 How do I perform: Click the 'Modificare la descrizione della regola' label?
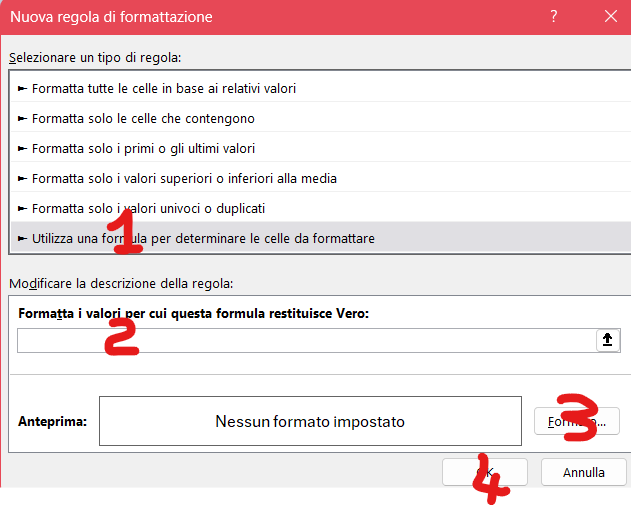coord(120,284)
